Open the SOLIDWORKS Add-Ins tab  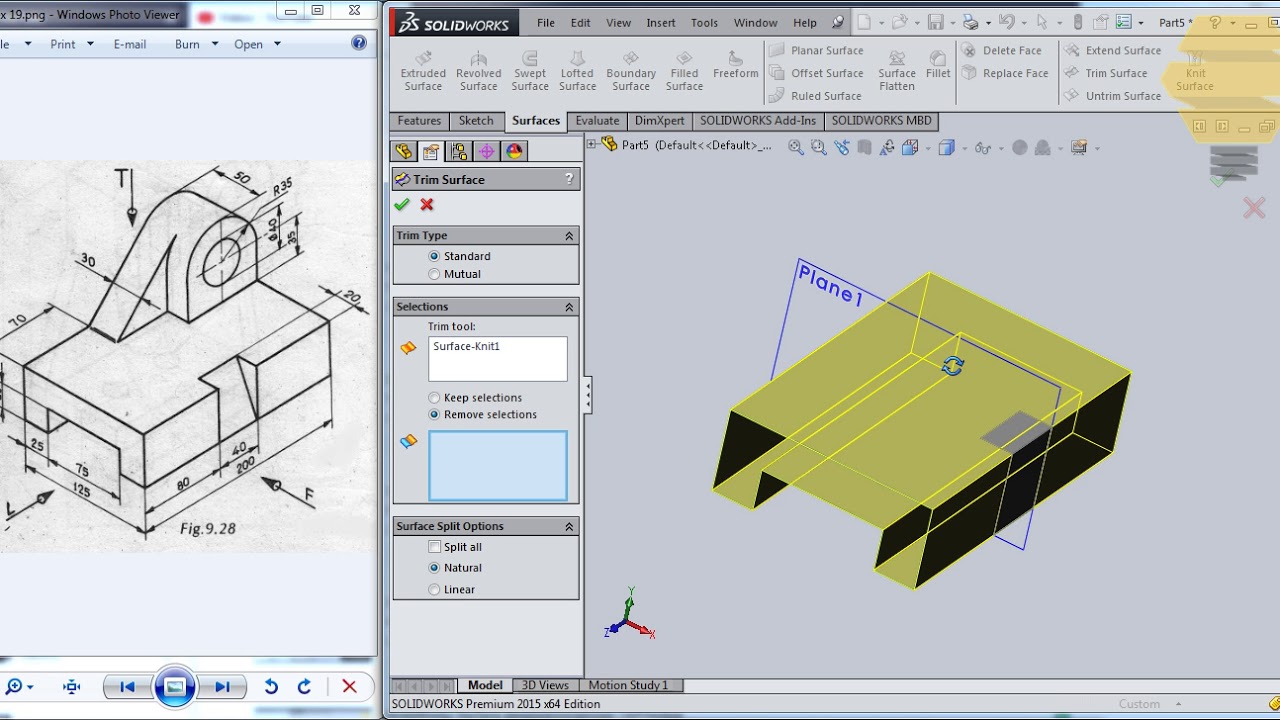[758, 121]
